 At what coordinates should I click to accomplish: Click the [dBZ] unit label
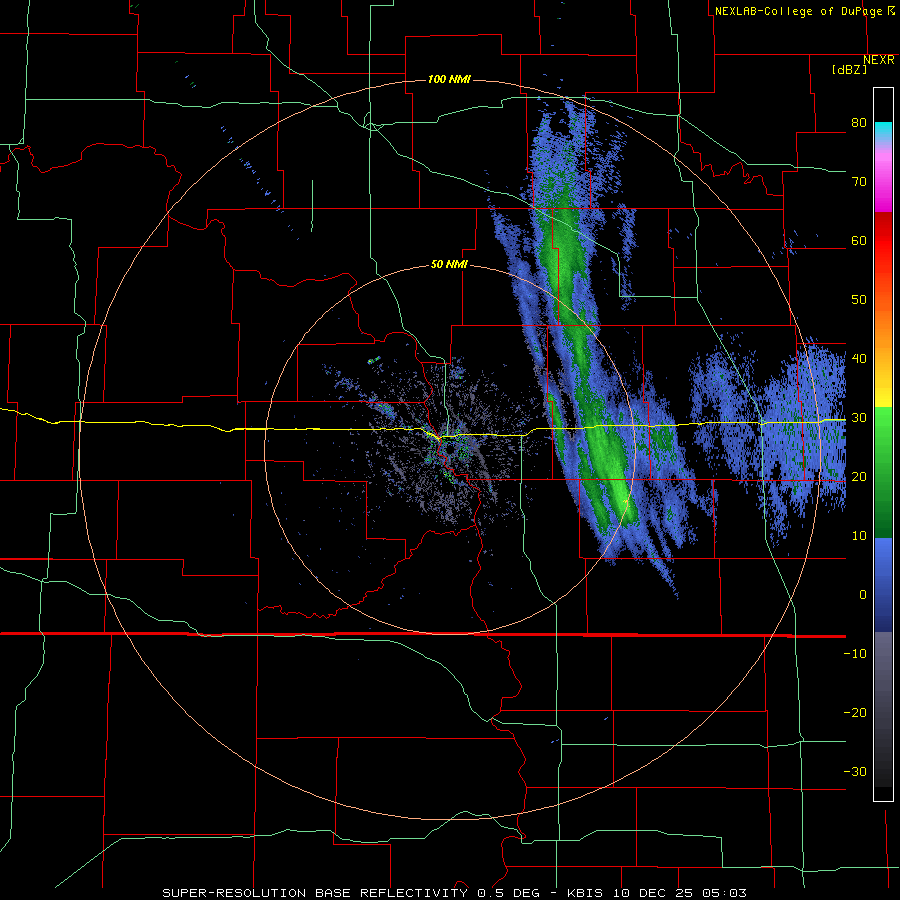849,69
